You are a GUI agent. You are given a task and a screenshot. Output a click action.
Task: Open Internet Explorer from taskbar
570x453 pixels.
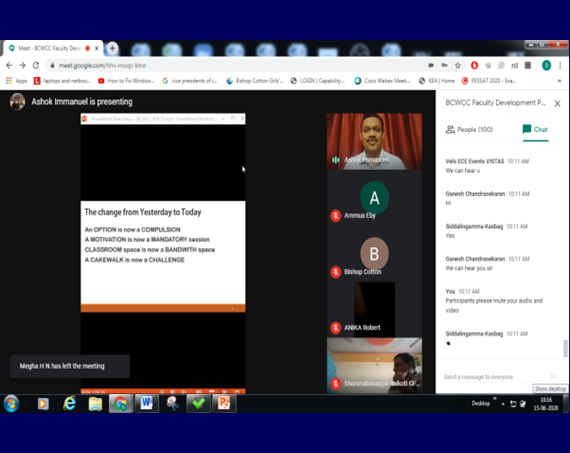[x=69, y=404]
